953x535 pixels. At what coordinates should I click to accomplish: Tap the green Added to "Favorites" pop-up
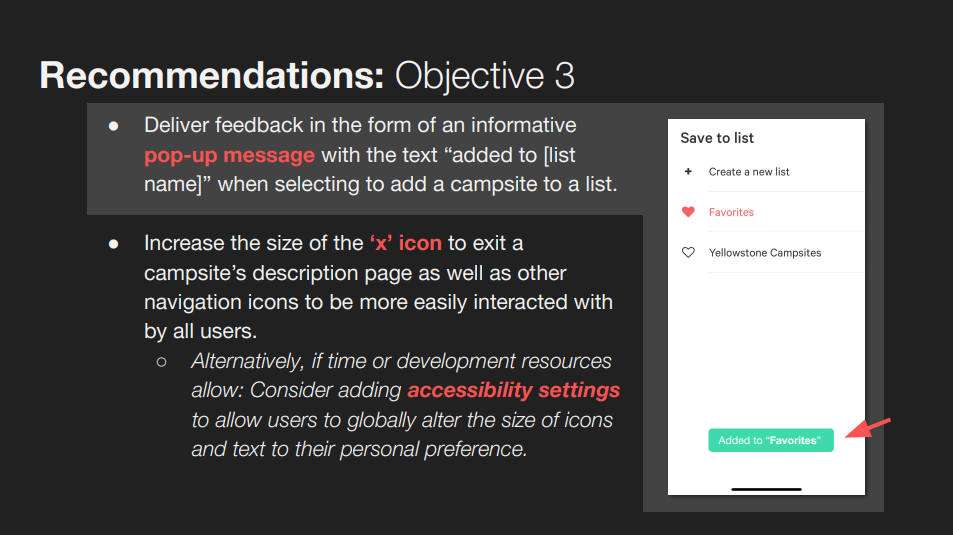771,440
